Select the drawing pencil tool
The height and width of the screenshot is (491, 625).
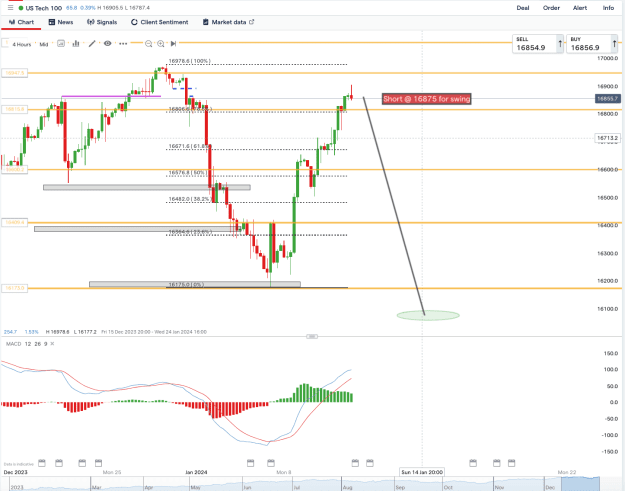pyautogui.click(x=92, y=43)
